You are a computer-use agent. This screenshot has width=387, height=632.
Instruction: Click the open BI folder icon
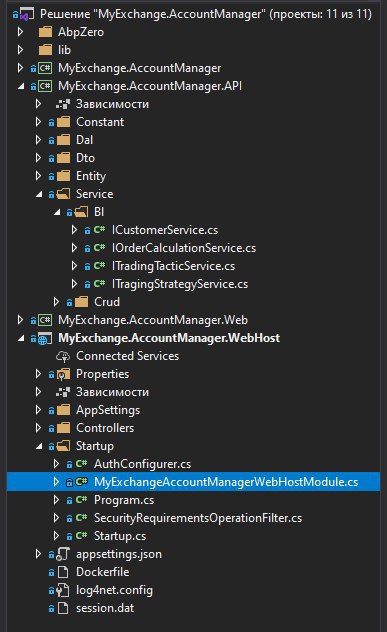pos(81,212)
